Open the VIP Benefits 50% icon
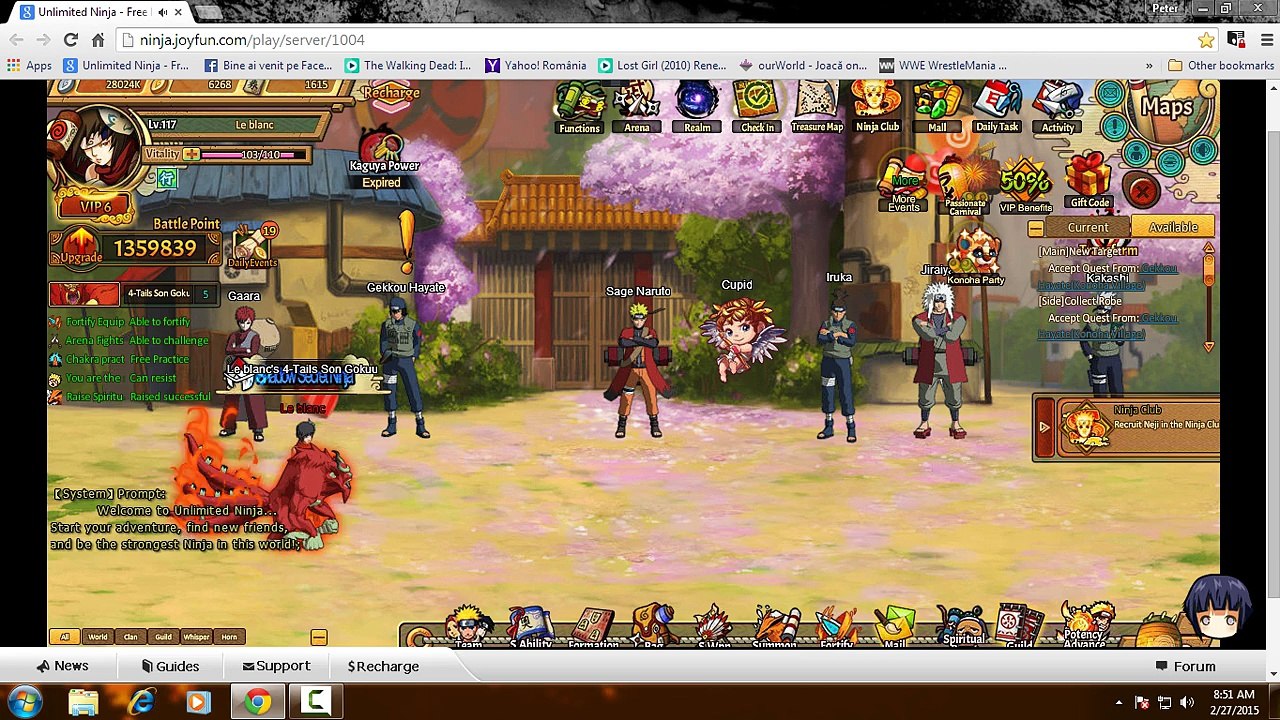The image size is (1280, 720). pos(1026,186)
